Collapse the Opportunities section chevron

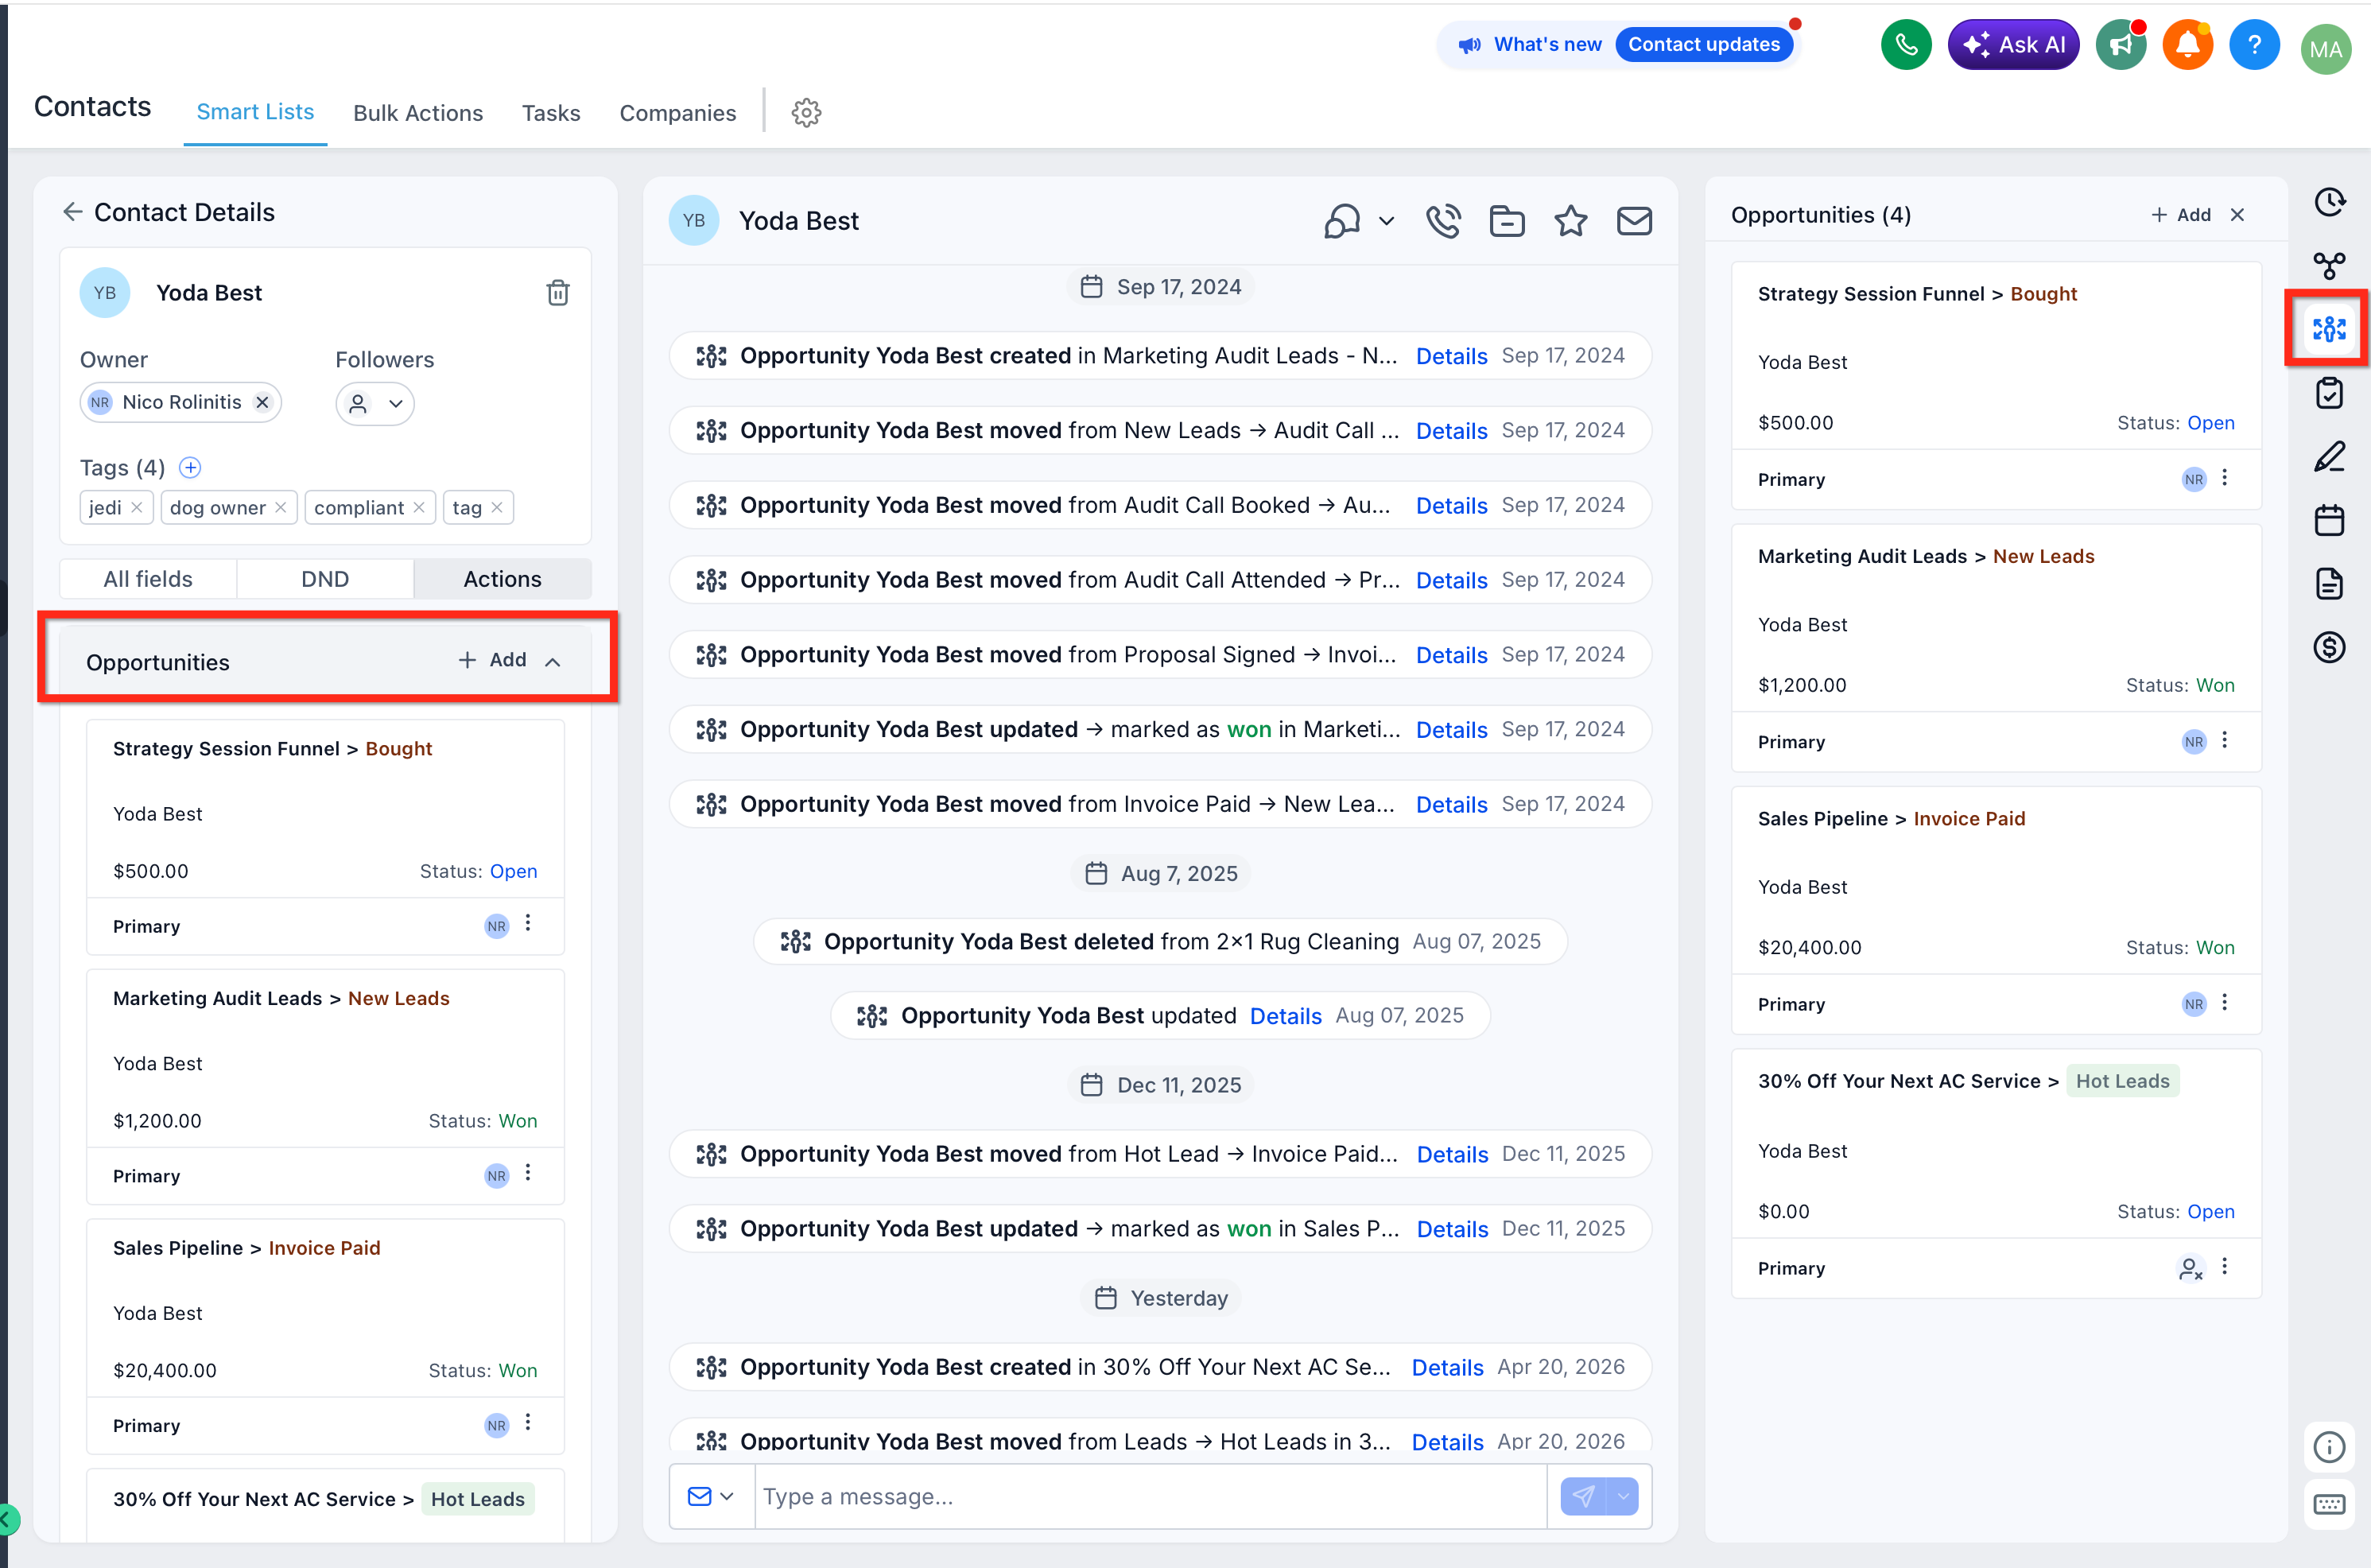click(x=553, y=662)
